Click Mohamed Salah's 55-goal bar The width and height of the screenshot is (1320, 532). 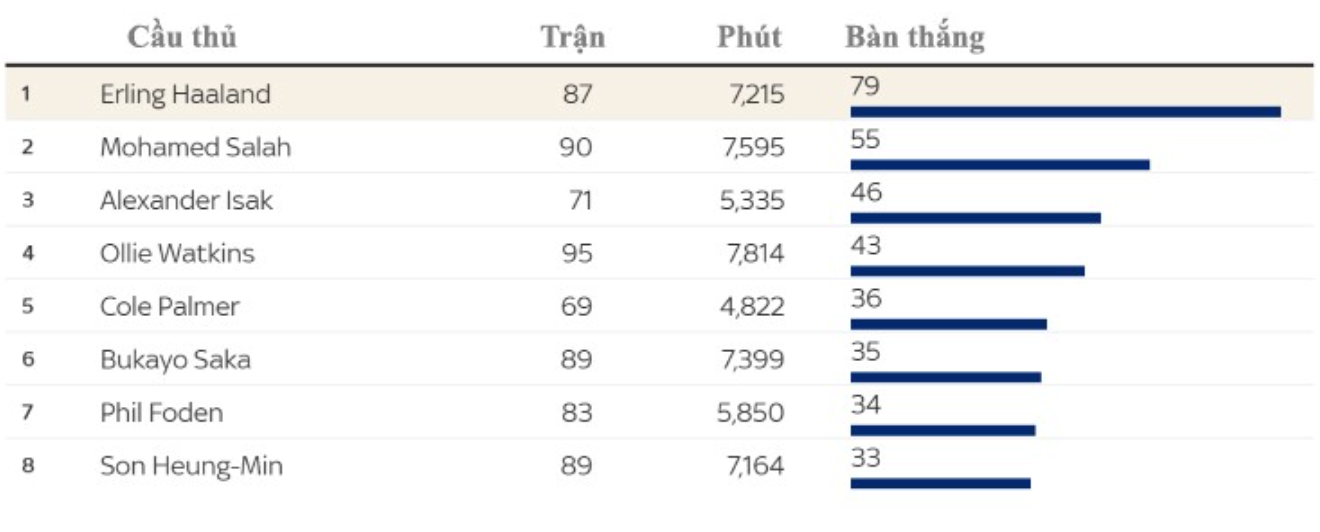[x=999, y=164]
